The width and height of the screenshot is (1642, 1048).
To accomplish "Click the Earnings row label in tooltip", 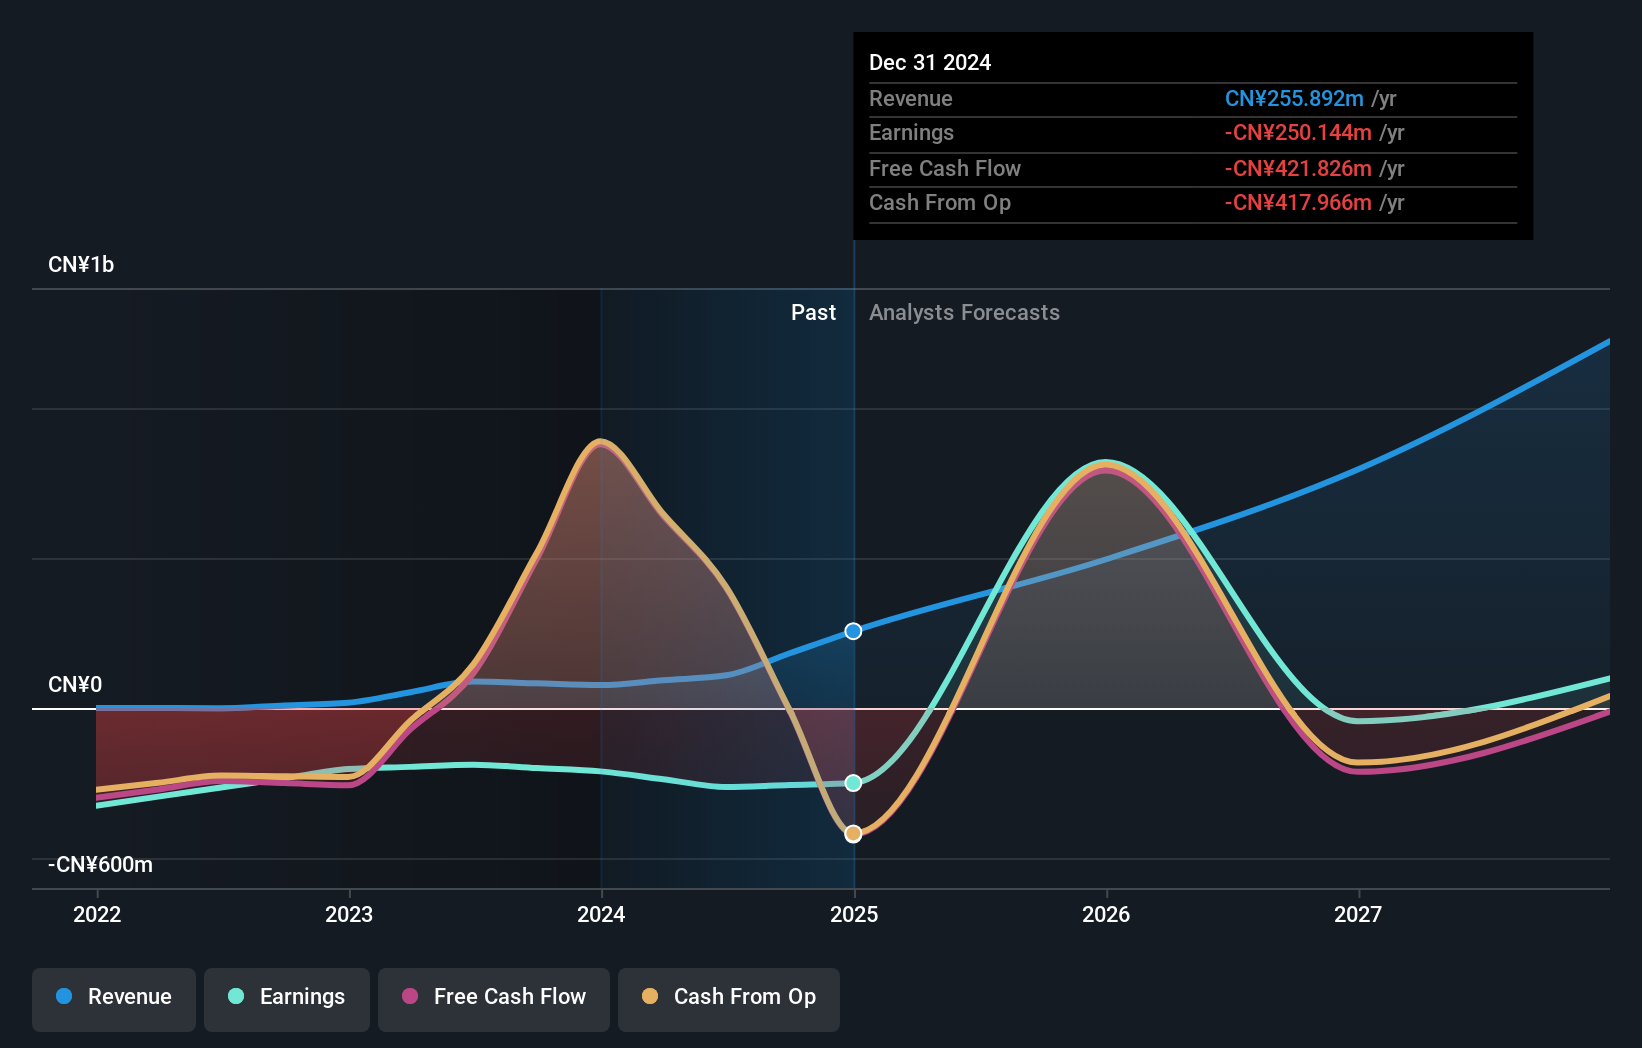I will click(x=911, y=133).
